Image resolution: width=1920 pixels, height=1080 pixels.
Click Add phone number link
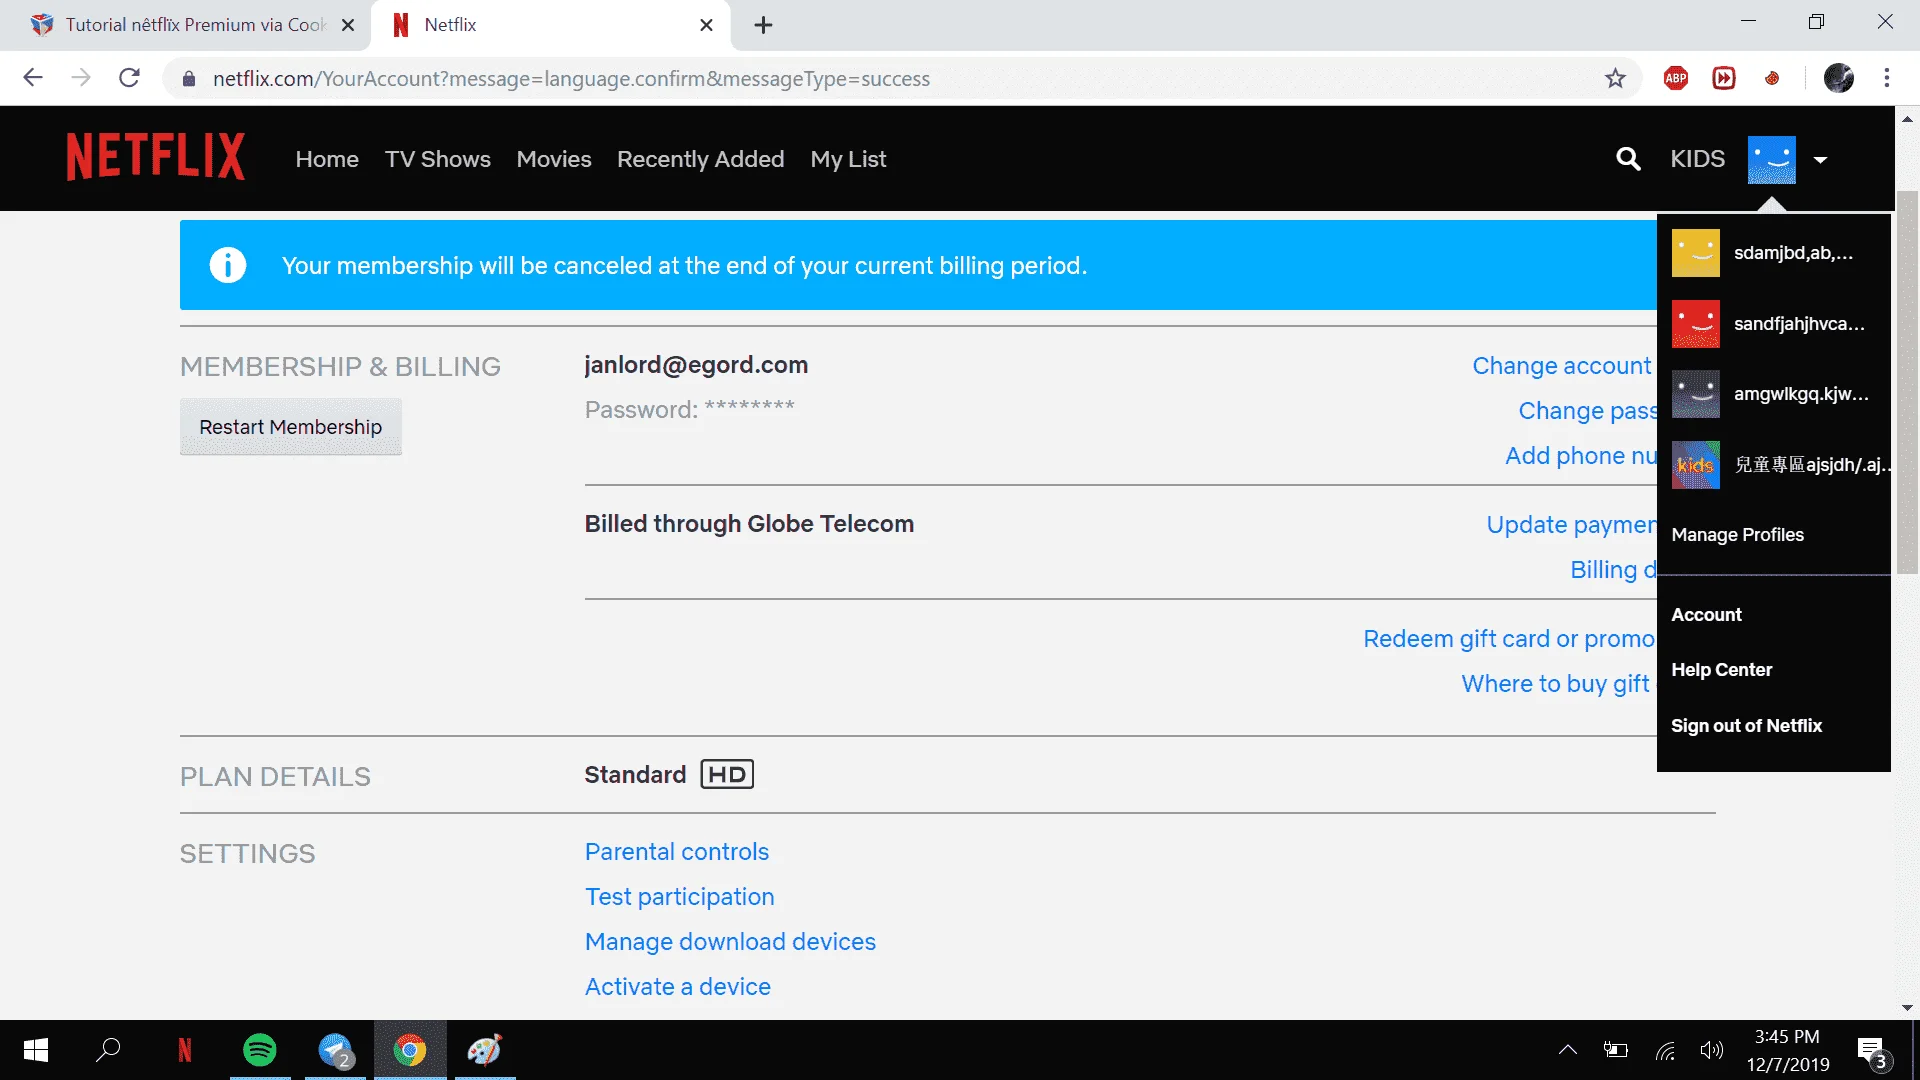pos(1581,456)
